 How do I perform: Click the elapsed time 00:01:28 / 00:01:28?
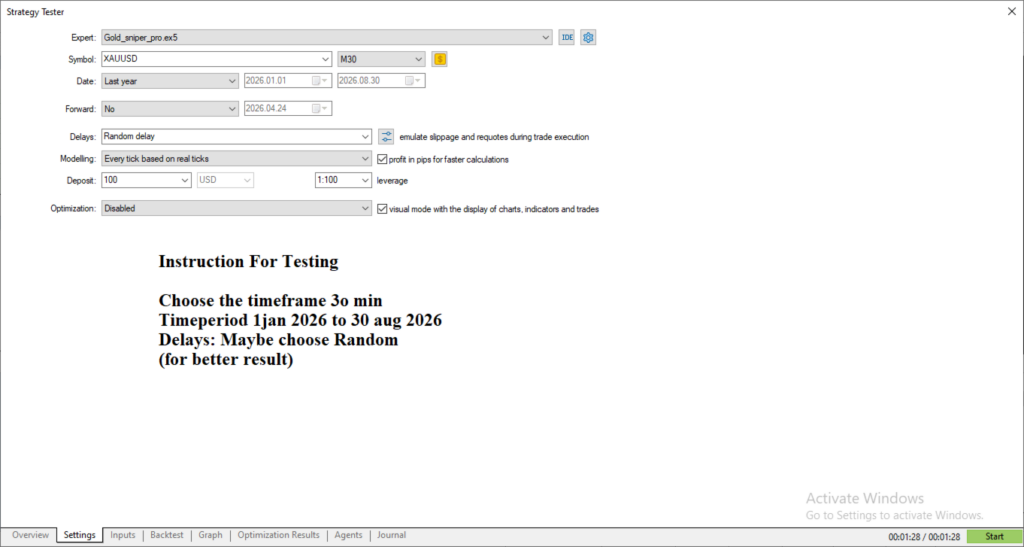924,537
